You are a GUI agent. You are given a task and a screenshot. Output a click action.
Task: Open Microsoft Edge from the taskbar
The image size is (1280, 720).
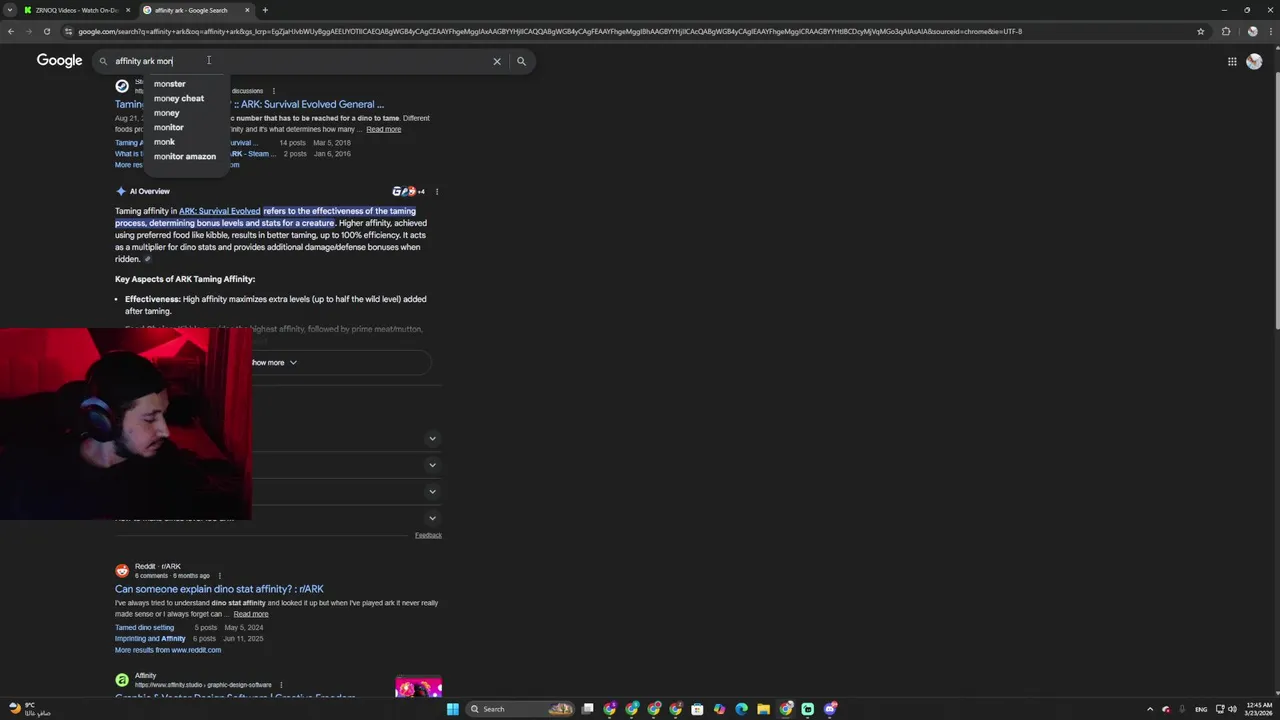[x=741, y=709]
